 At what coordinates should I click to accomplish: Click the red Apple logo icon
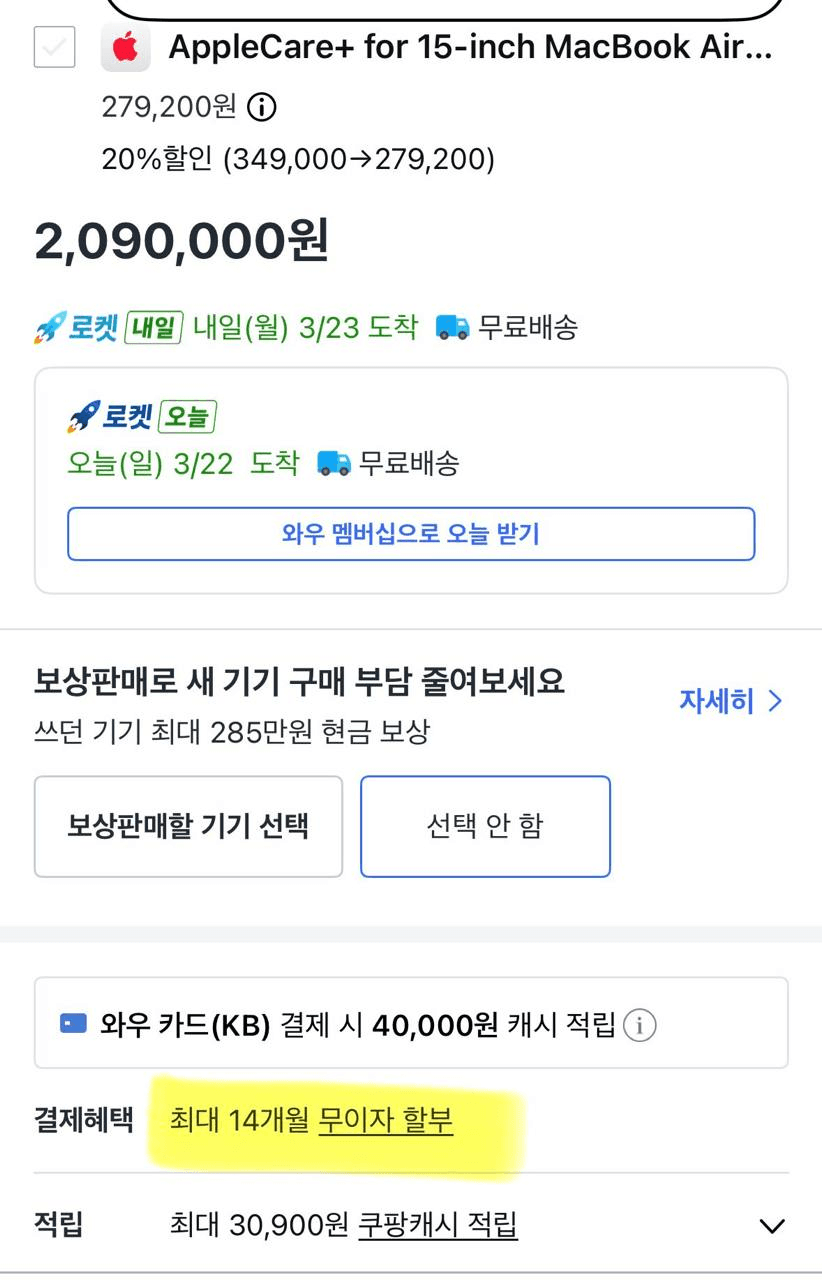[x=126, y=47]
